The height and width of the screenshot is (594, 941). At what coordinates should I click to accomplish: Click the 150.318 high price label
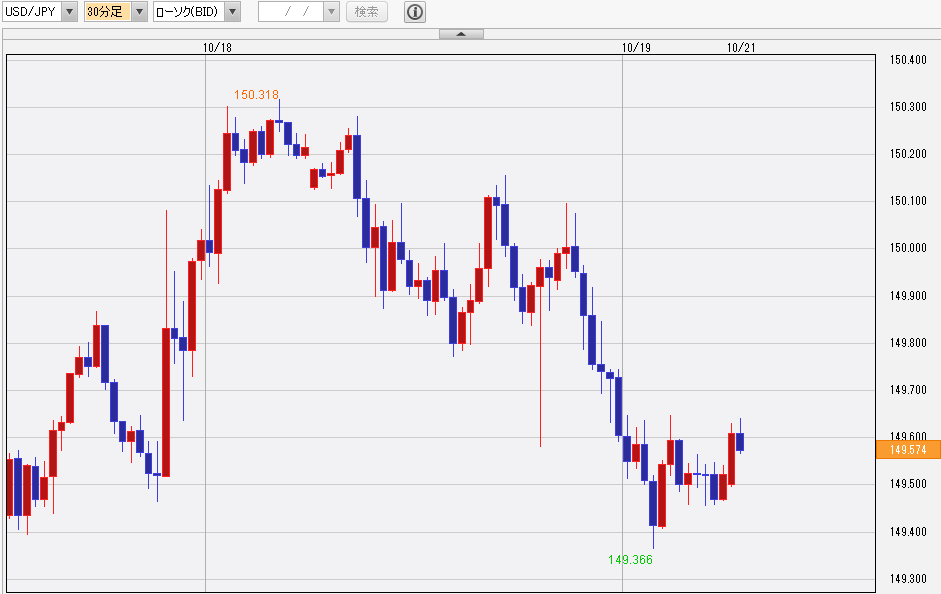(256, 95)
